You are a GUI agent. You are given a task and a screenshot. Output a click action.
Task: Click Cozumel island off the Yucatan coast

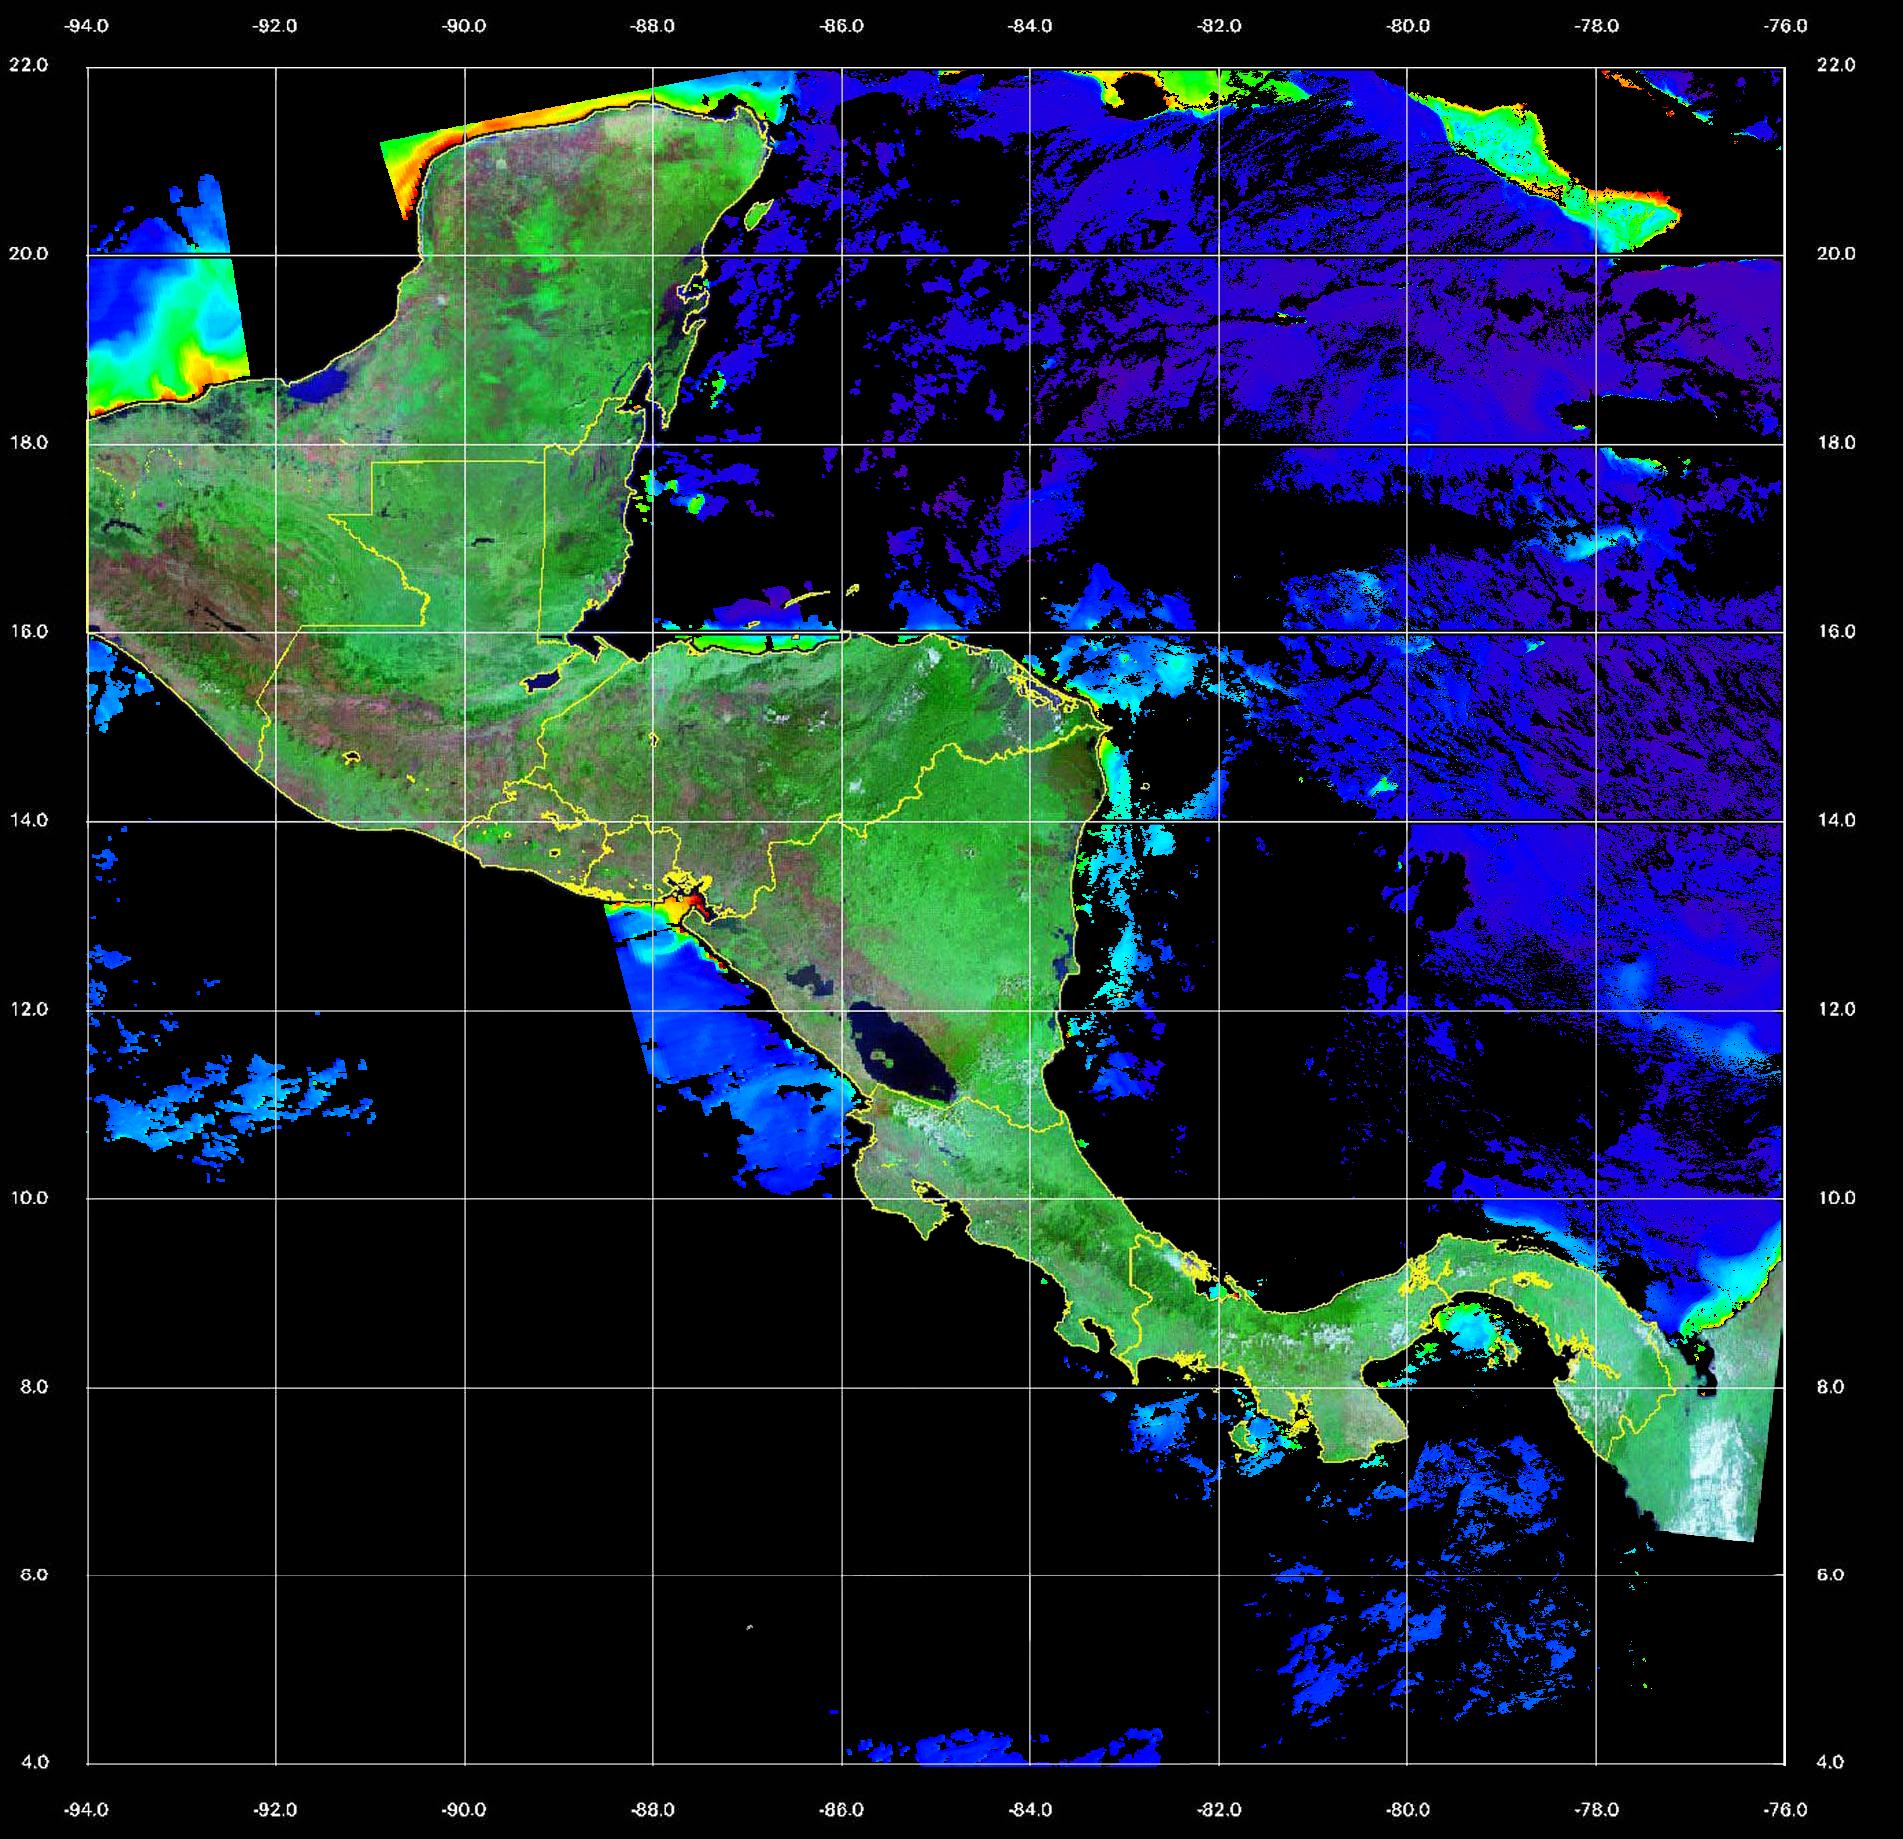(759, 213)
